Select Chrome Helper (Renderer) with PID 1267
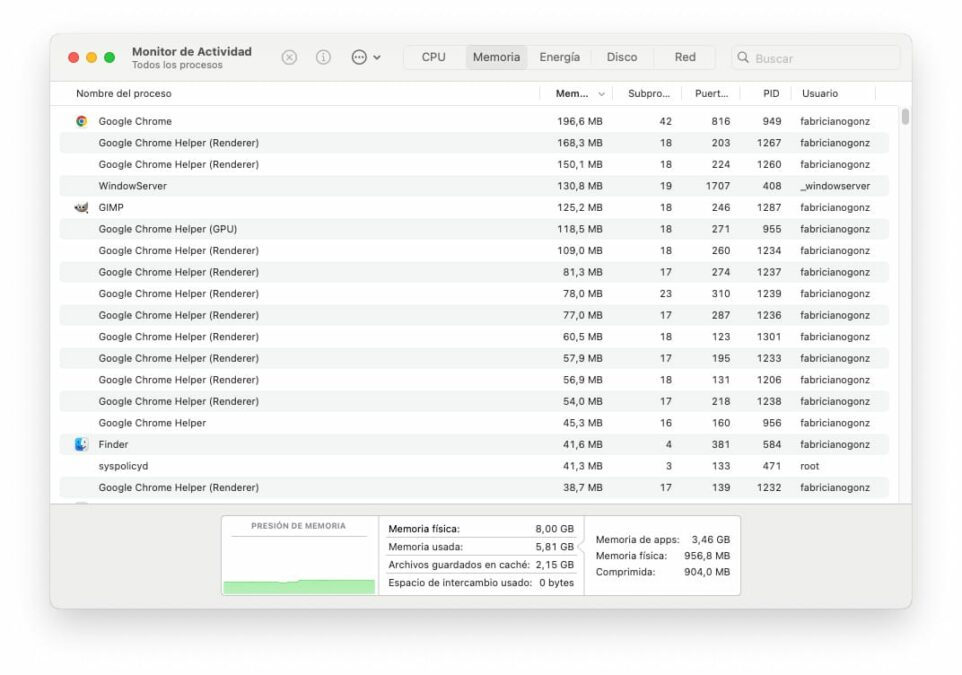The image size is (962, 675). 474,143
